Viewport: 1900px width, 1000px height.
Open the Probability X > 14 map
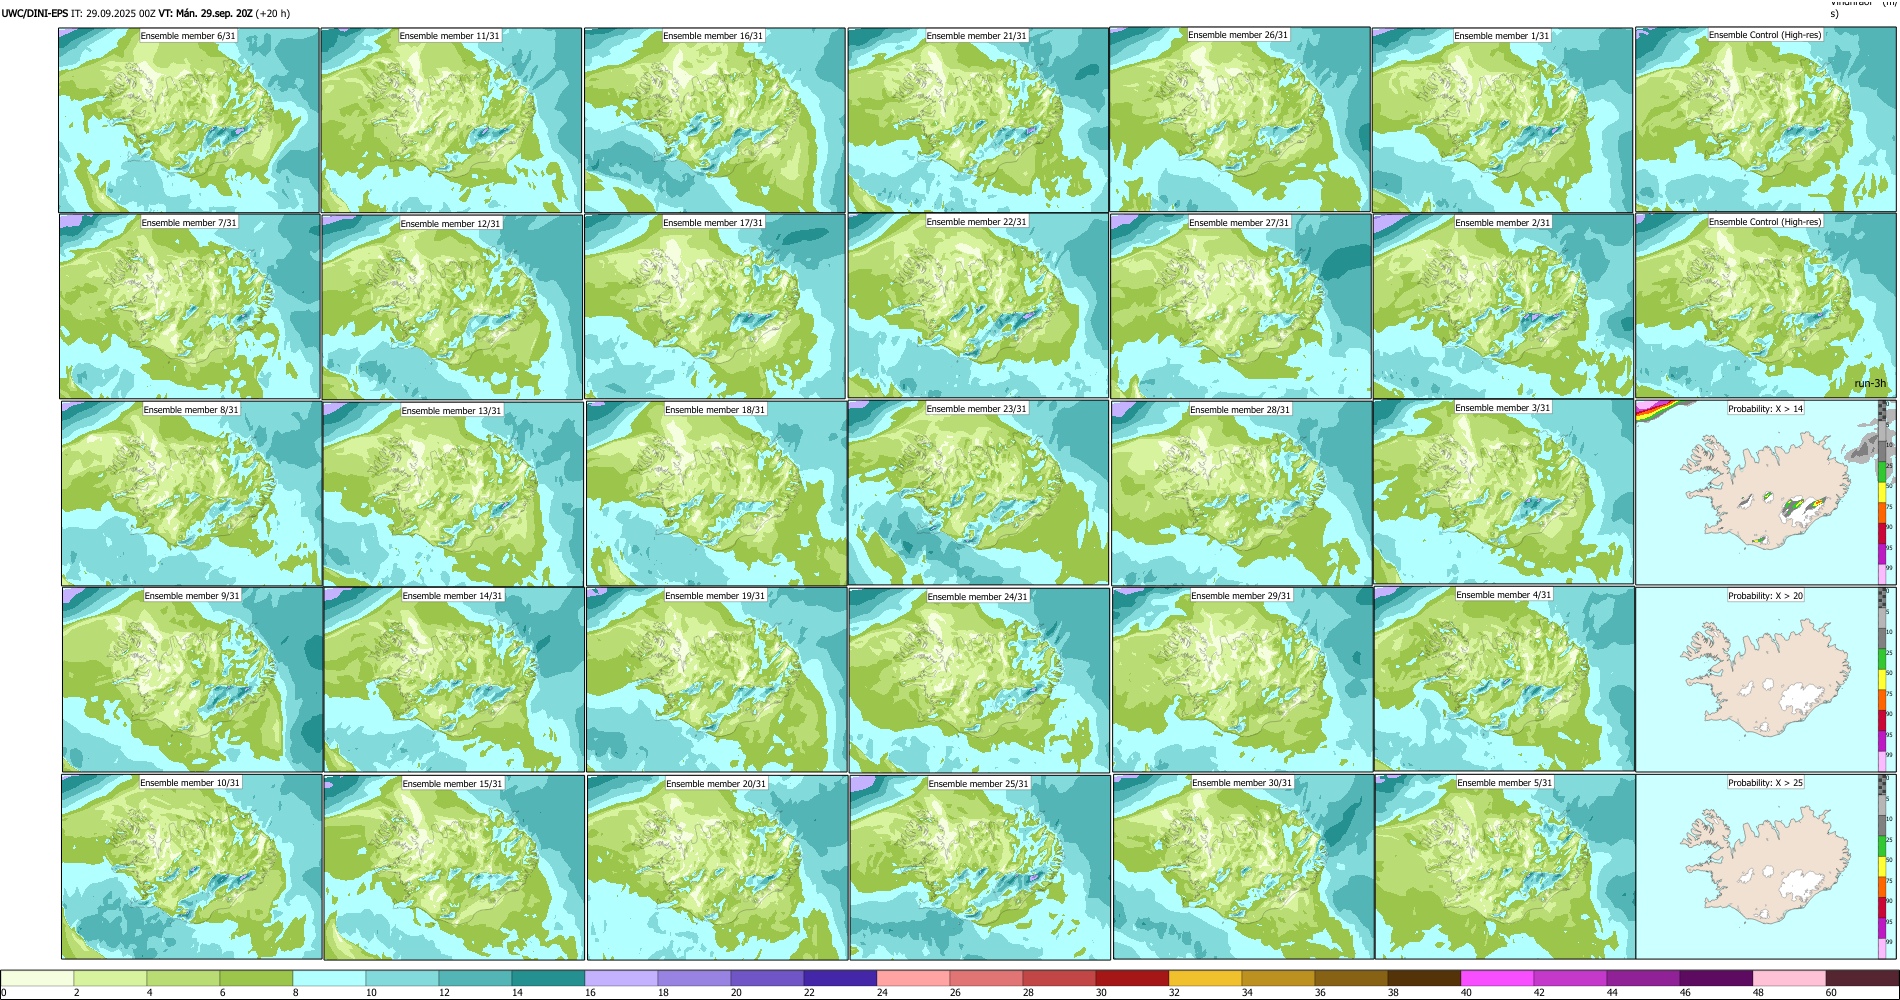1766,493
